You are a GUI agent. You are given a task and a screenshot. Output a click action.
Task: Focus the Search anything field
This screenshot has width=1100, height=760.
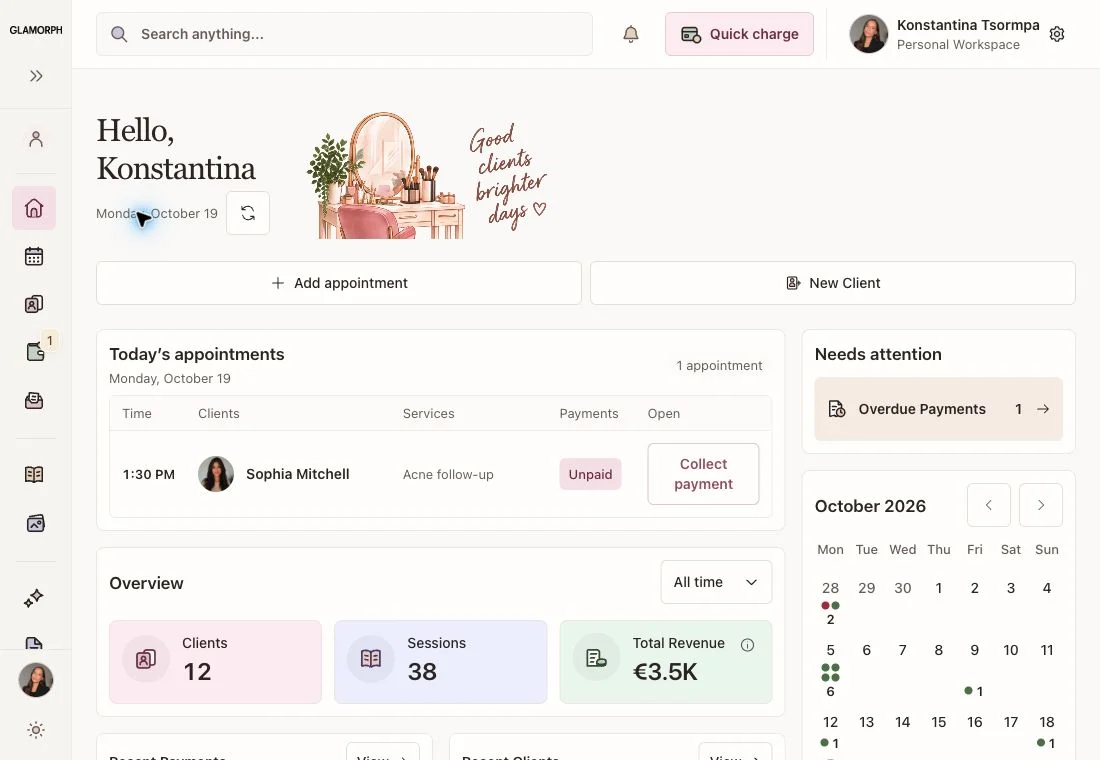344,34
